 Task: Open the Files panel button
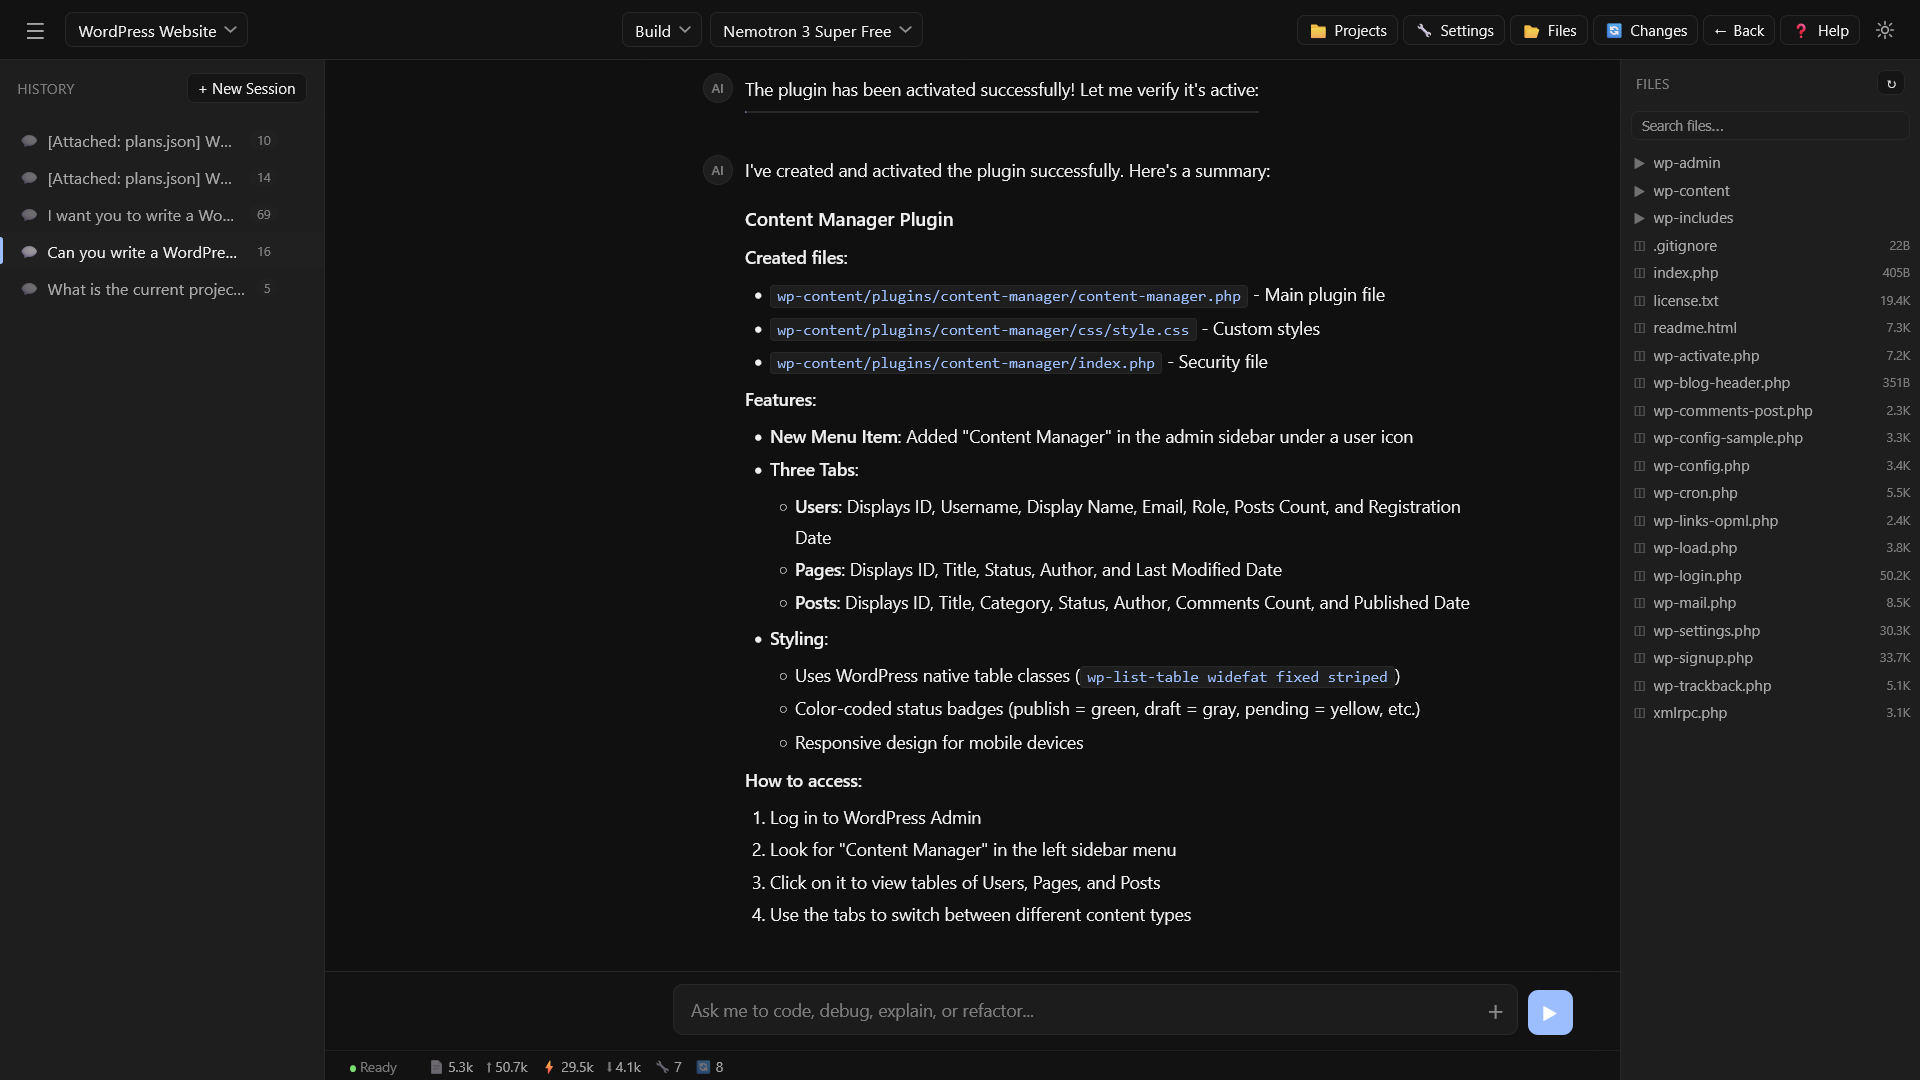1549,30
